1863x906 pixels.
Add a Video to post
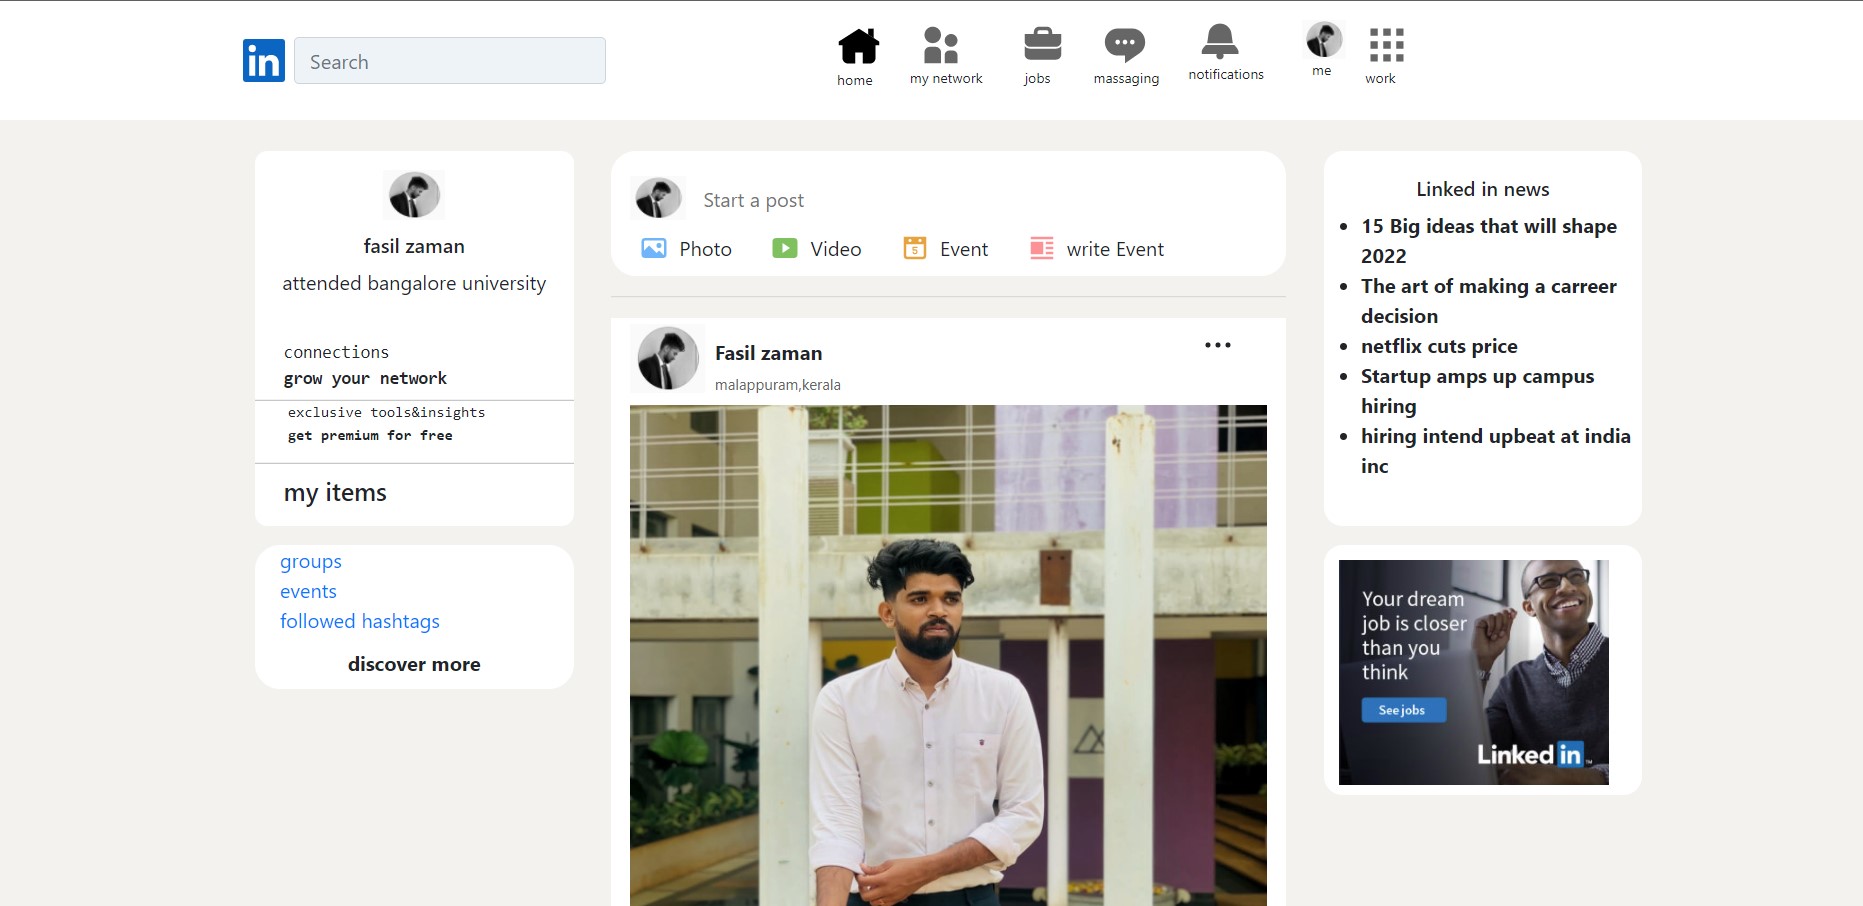pyautogui.click(x=816, y=249)
